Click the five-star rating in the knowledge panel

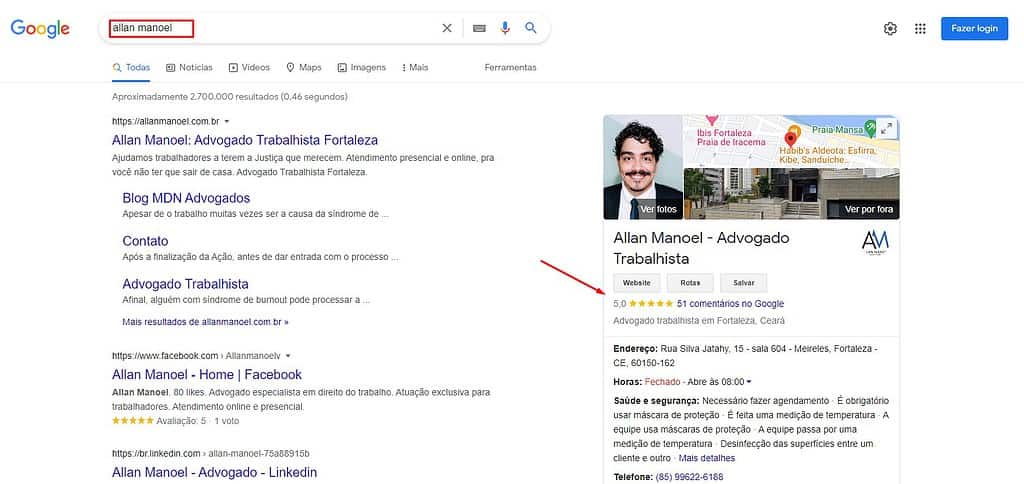(650, 304)
